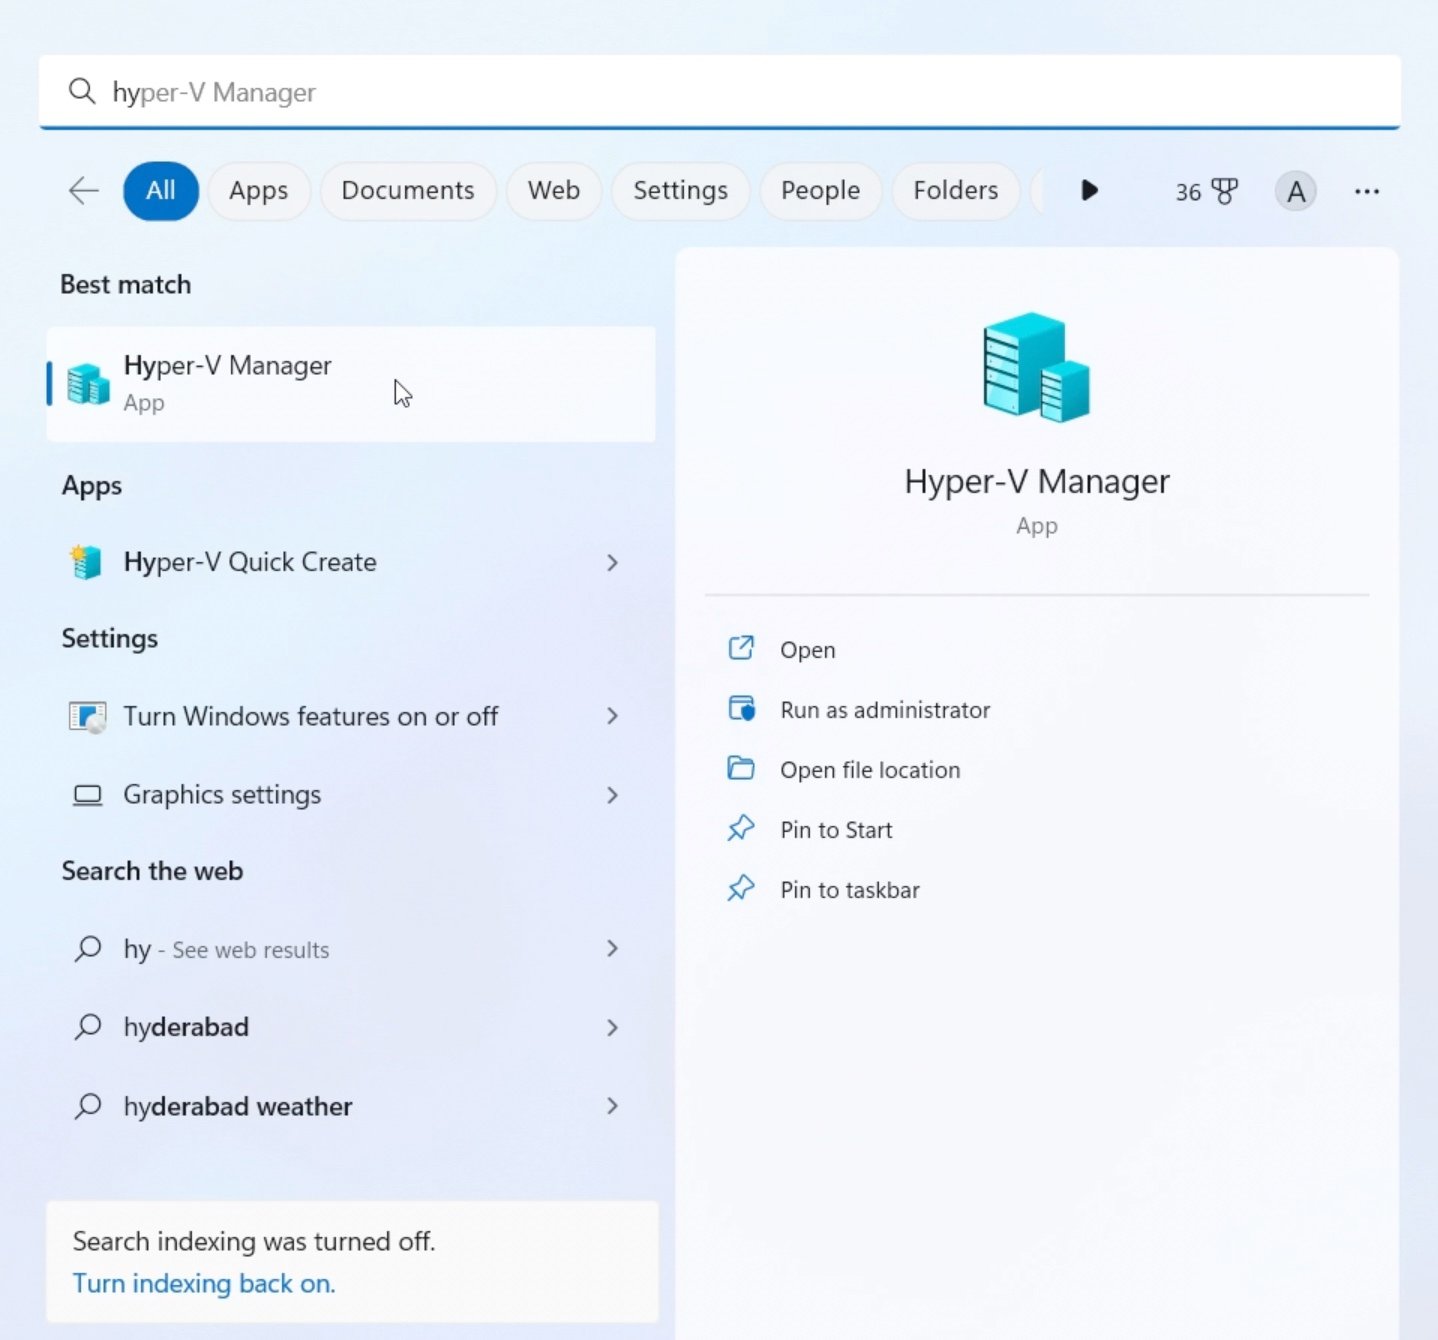Viewport: 1438px width, 1340px height.
Task: Expand Graphics settings chevron
Action: 612,795
